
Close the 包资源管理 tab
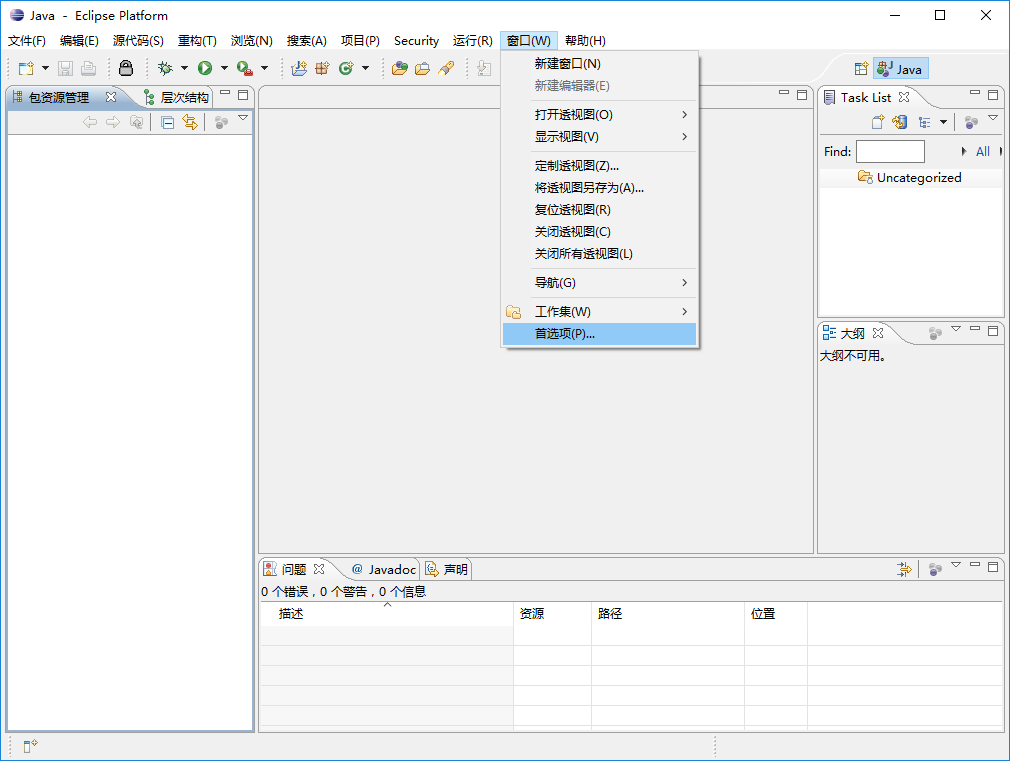[x=111, y=97]
